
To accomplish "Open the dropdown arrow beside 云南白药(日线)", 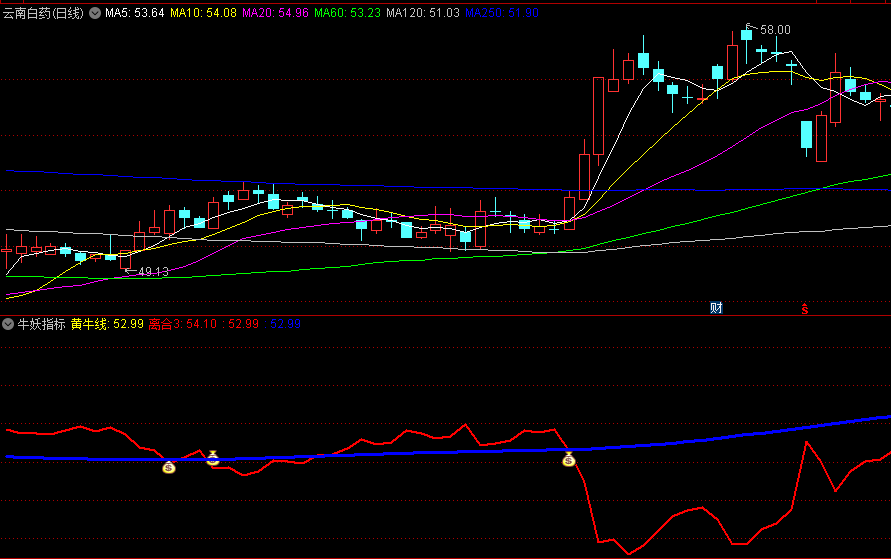I will 95,13.
